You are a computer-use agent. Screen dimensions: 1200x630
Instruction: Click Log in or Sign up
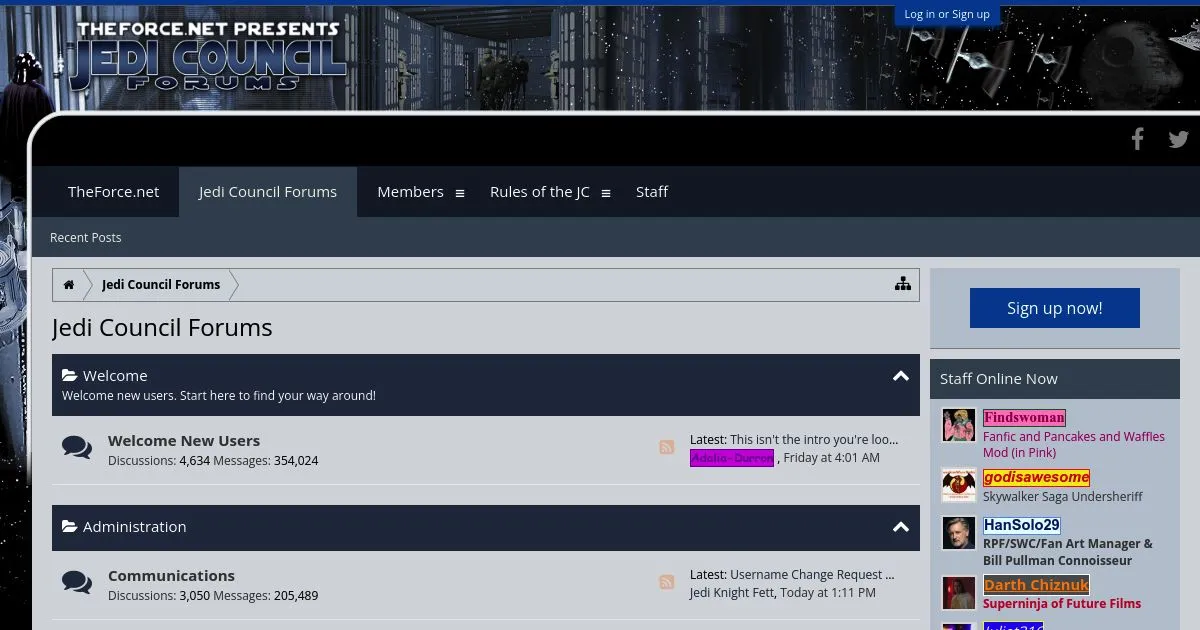pos(947,14)
